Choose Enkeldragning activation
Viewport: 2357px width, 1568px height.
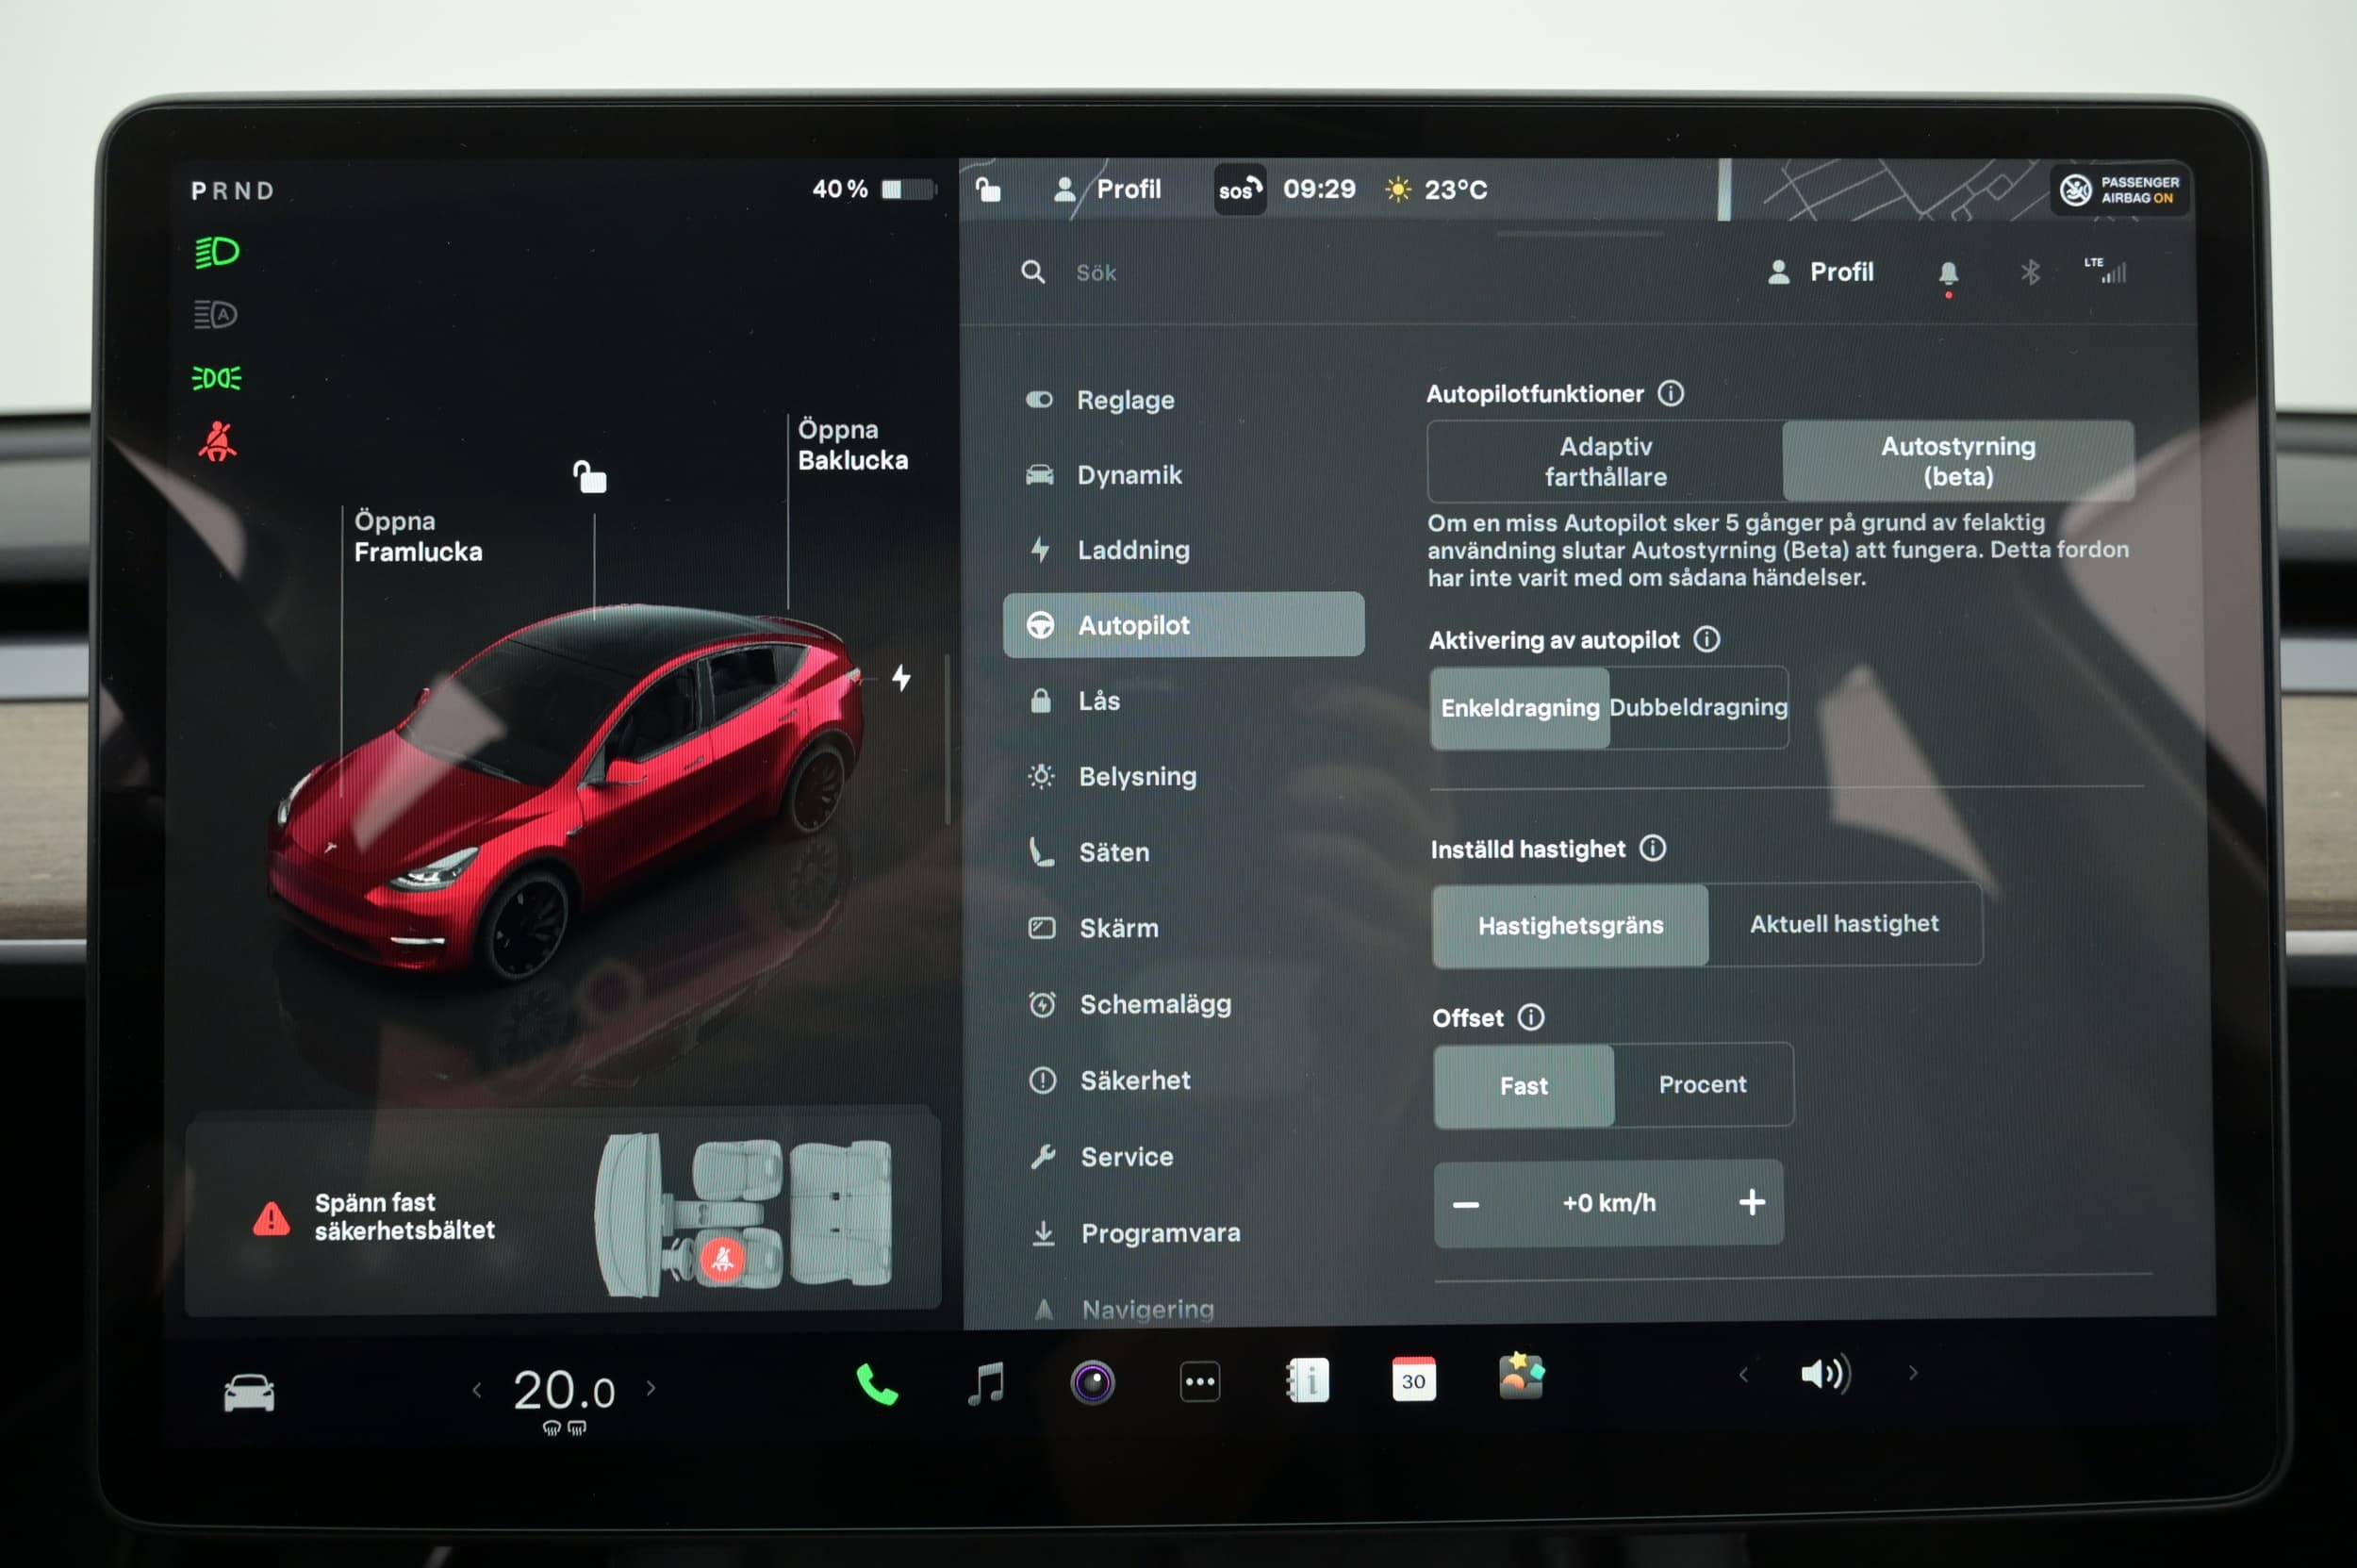click(x=1520, y=708)
